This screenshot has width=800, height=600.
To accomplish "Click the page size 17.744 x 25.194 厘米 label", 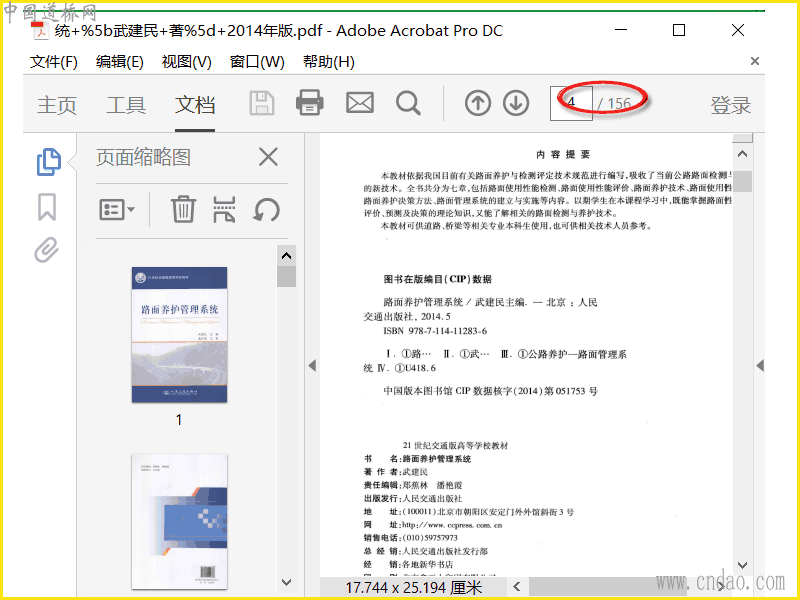I will 413,588.
